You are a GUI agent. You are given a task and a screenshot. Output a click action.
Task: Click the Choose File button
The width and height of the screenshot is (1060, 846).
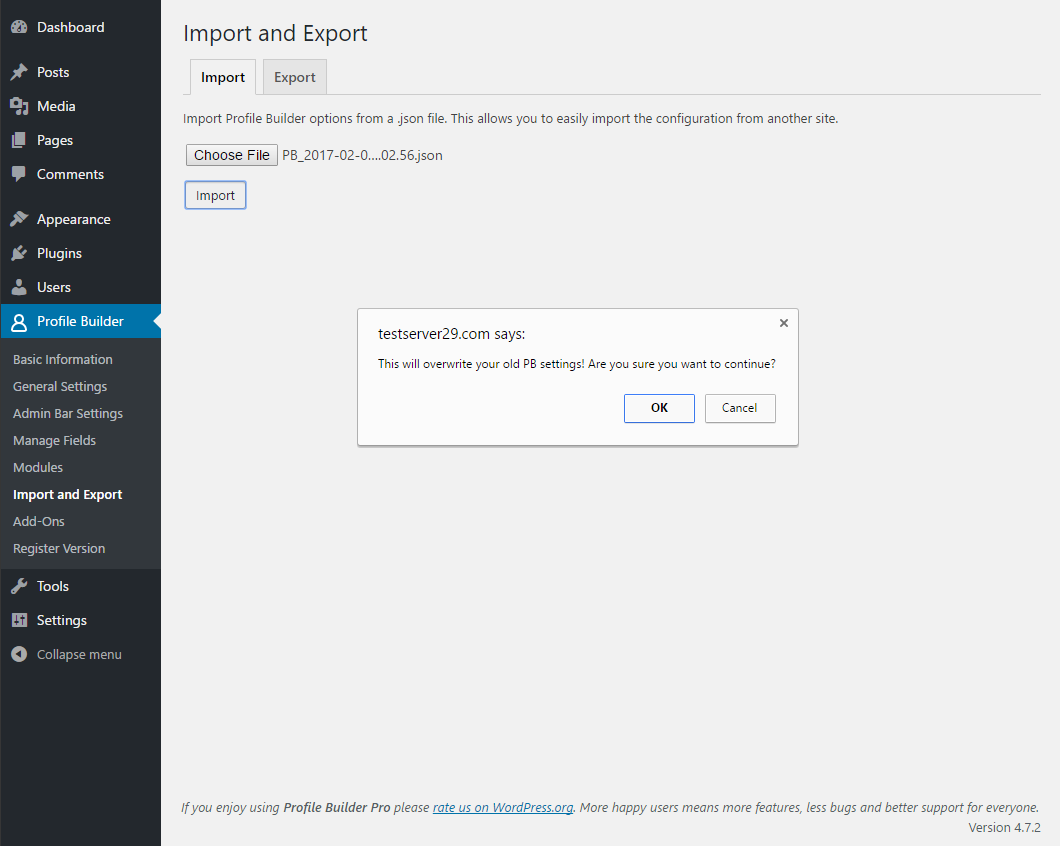232,155
